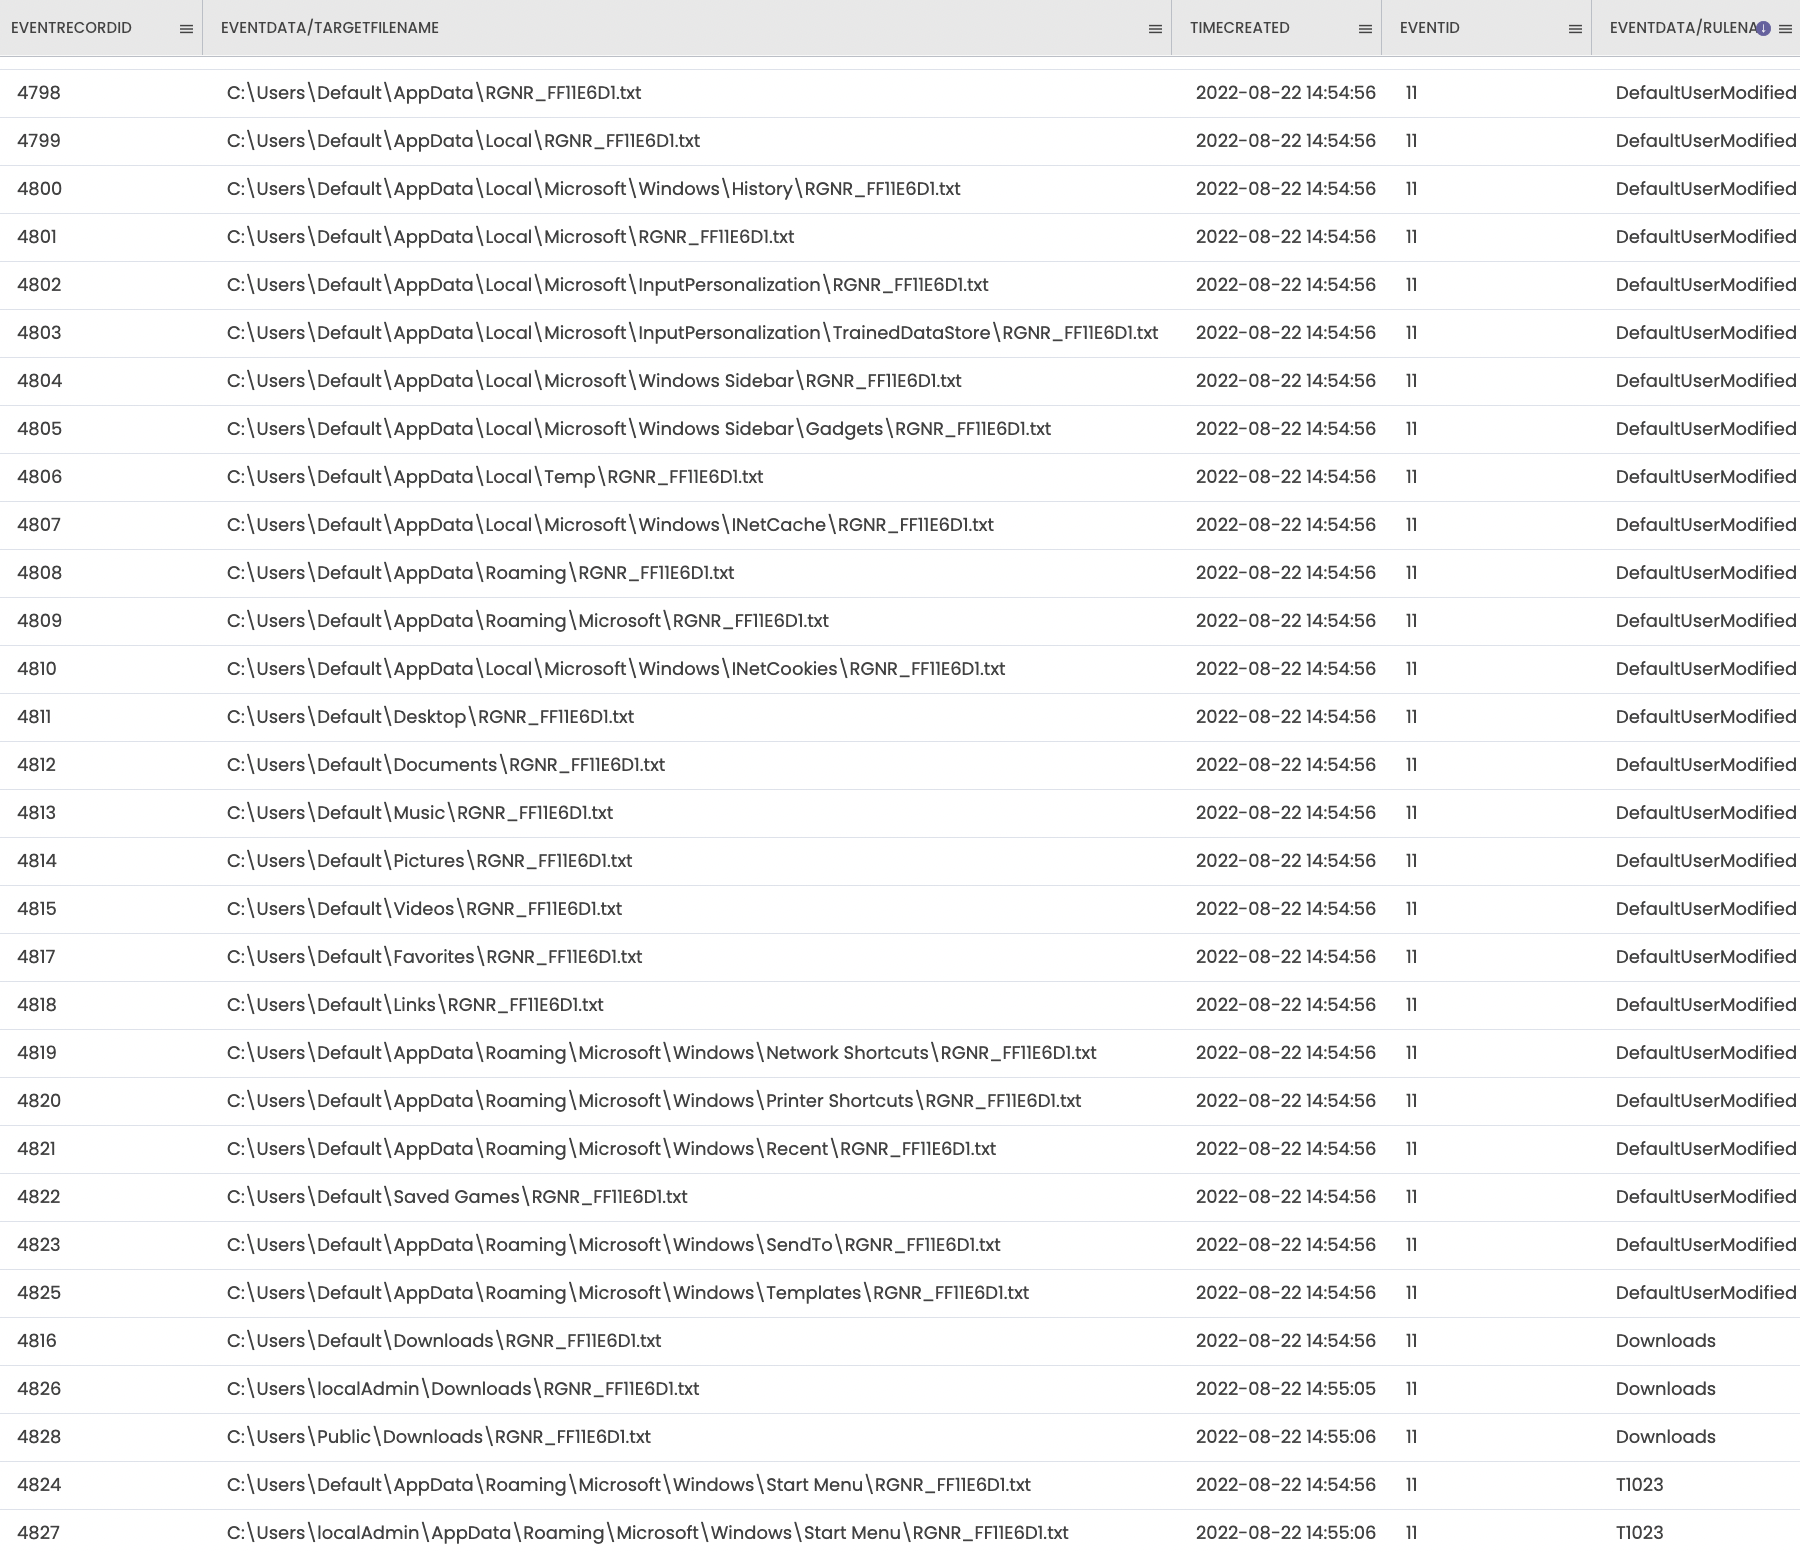The width and height of the screenshot is (1800, 1552).
Task: Open the EVENTDATA/TARGETFILENAME column menu
Action: click(x=1155, y=28)
